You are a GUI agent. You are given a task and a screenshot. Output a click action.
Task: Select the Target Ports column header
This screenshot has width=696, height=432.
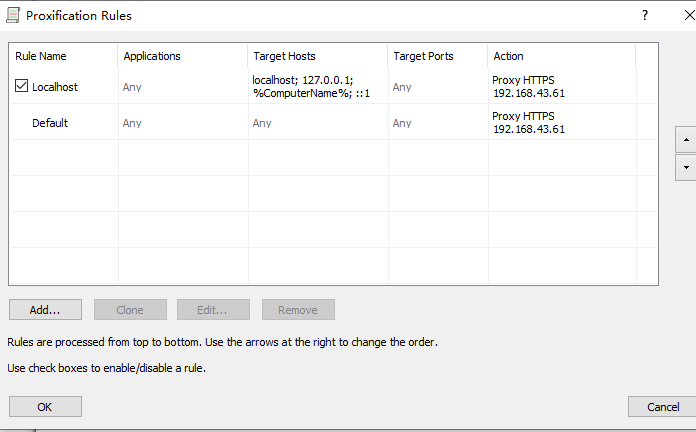pos(438,56)
